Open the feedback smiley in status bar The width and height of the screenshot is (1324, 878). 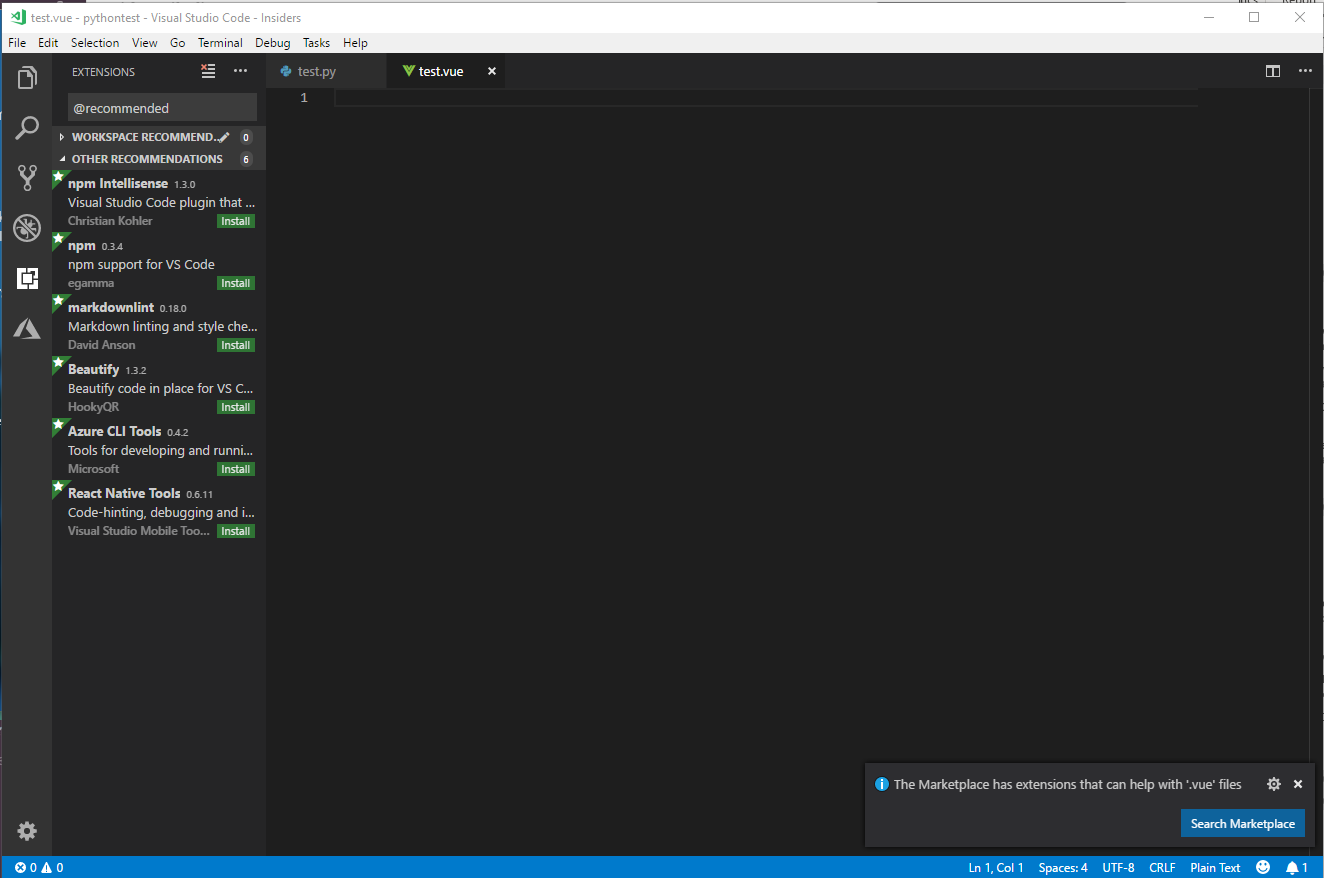point(1263,867)
